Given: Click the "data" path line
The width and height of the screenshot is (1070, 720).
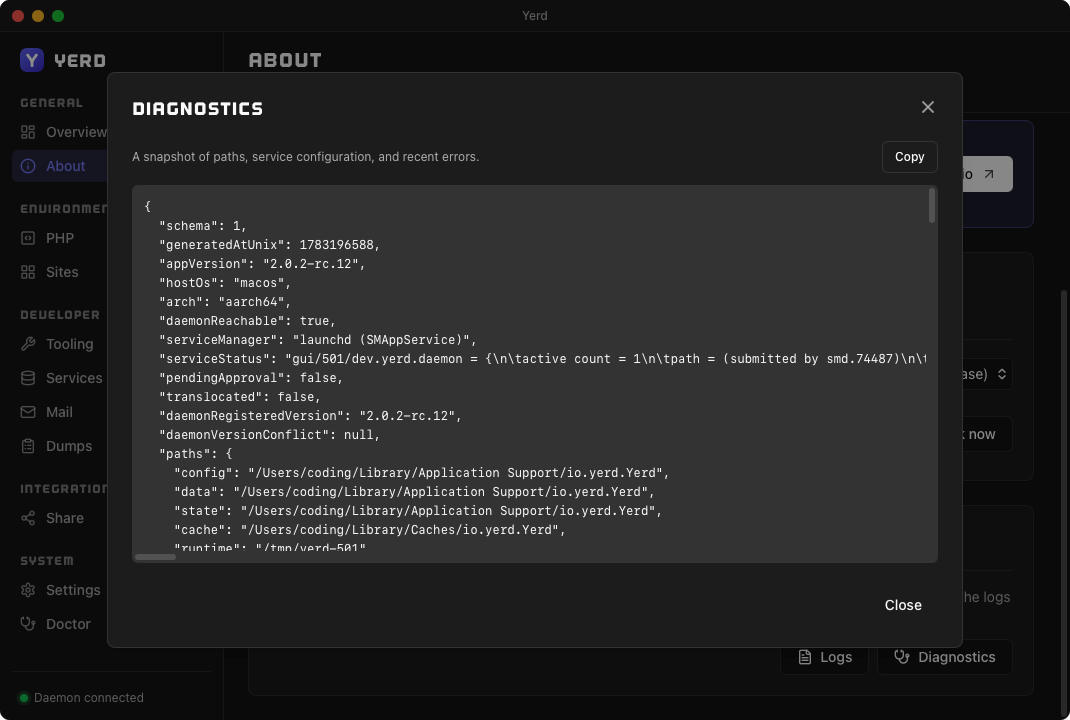Looking at the screenshot, I should coord(414,492).
